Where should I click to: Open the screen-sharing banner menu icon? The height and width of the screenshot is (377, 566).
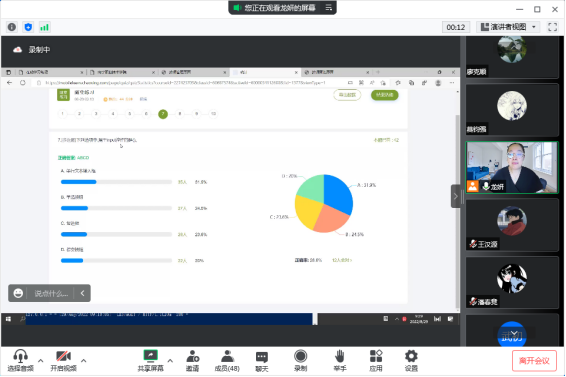[x=328, y=8]
